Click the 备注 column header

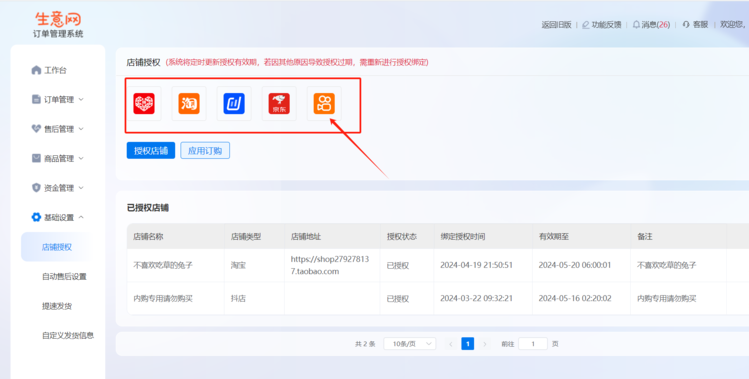(644, 237)
